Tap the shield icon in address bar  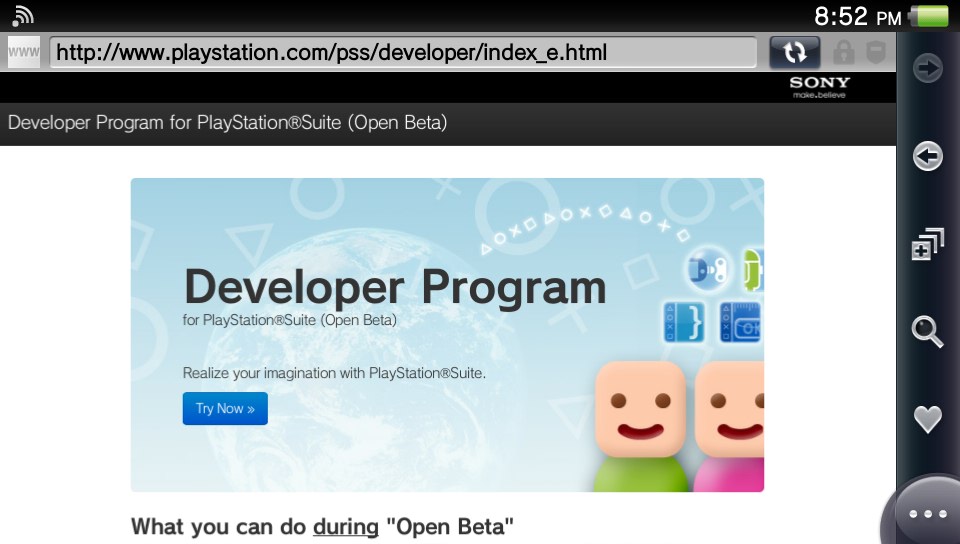pyautogui.click(x=877, y=53)
